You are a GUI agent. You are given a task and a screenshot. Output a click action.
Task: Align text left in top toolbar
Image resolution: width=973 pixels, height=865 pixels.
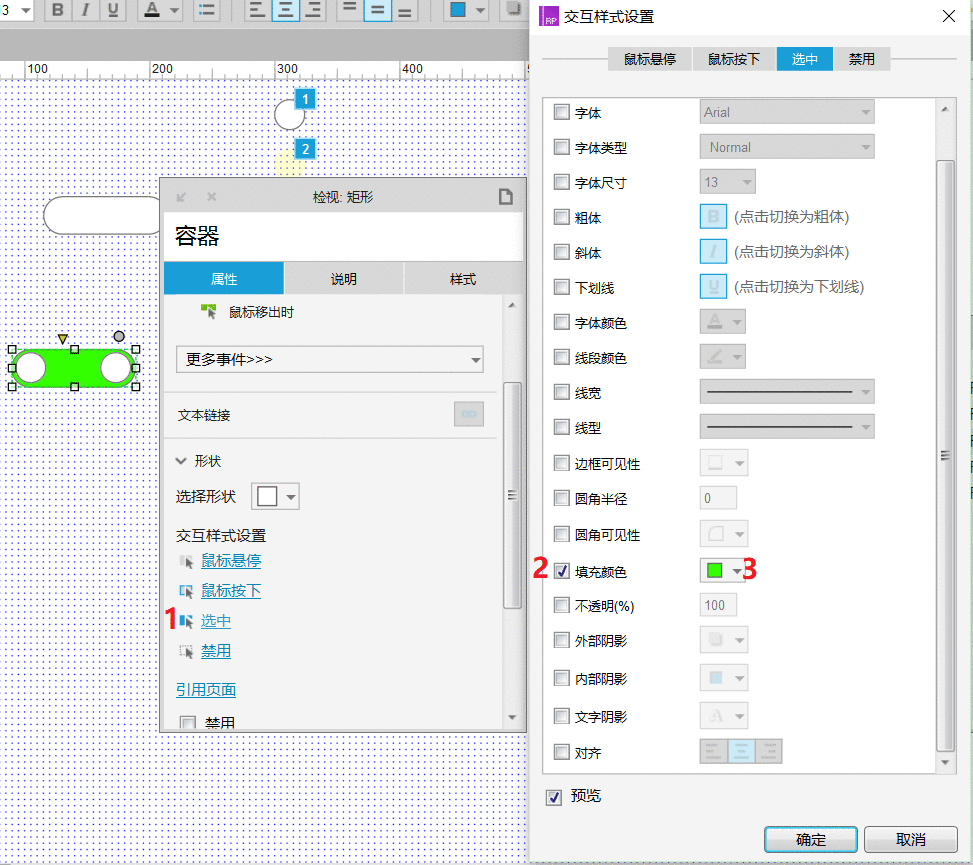coord(256,10)
